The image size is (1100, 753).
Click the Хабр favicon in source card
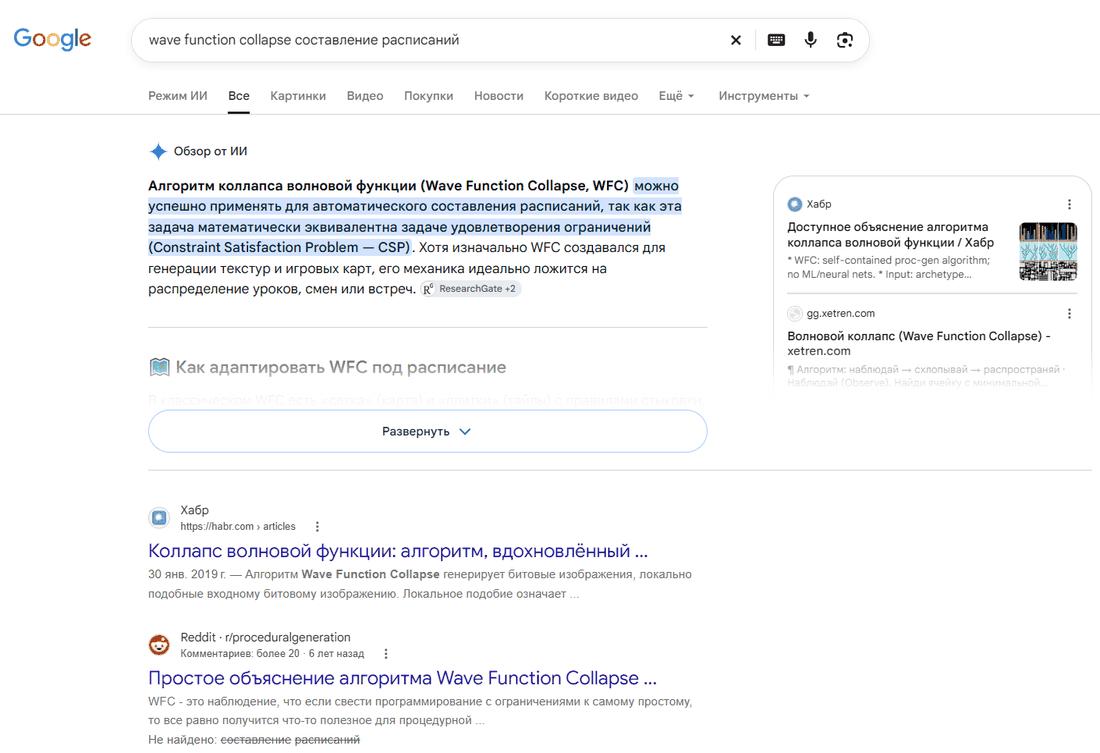click(795, 204)
